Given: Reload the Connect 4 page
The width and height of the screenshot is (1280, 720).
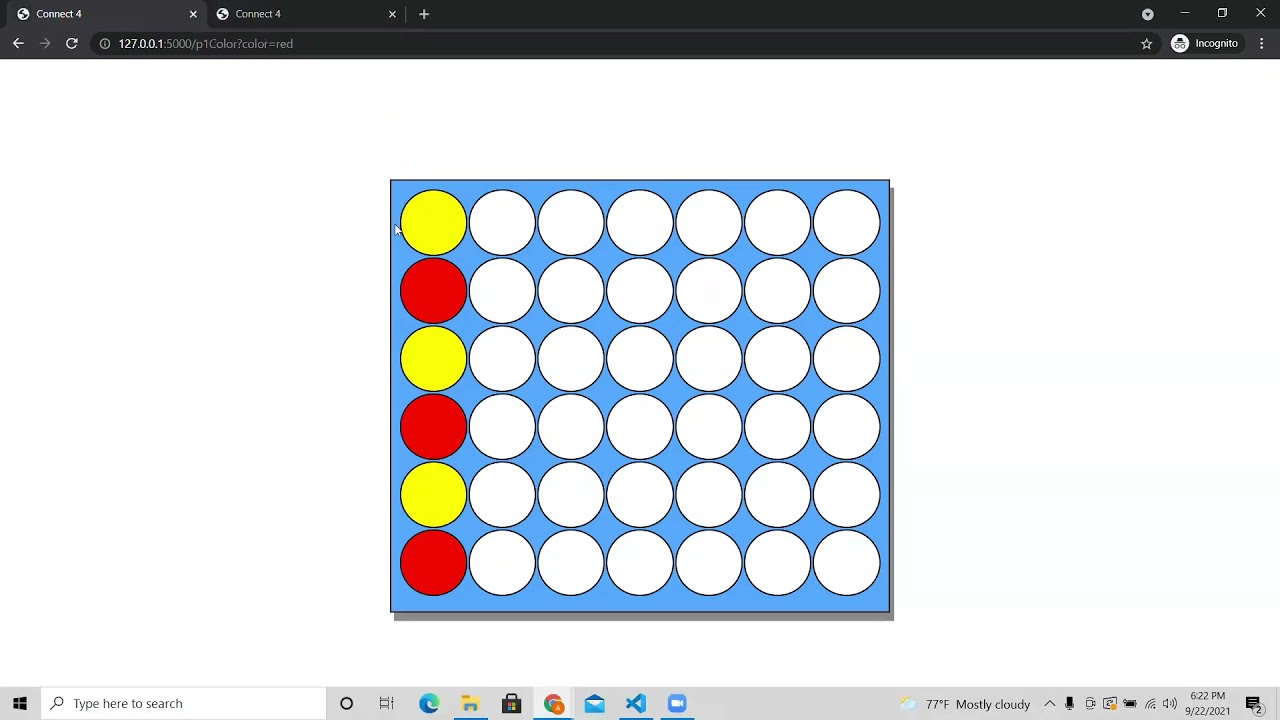Looking at the screenshot, I should (x=72, y=43).
